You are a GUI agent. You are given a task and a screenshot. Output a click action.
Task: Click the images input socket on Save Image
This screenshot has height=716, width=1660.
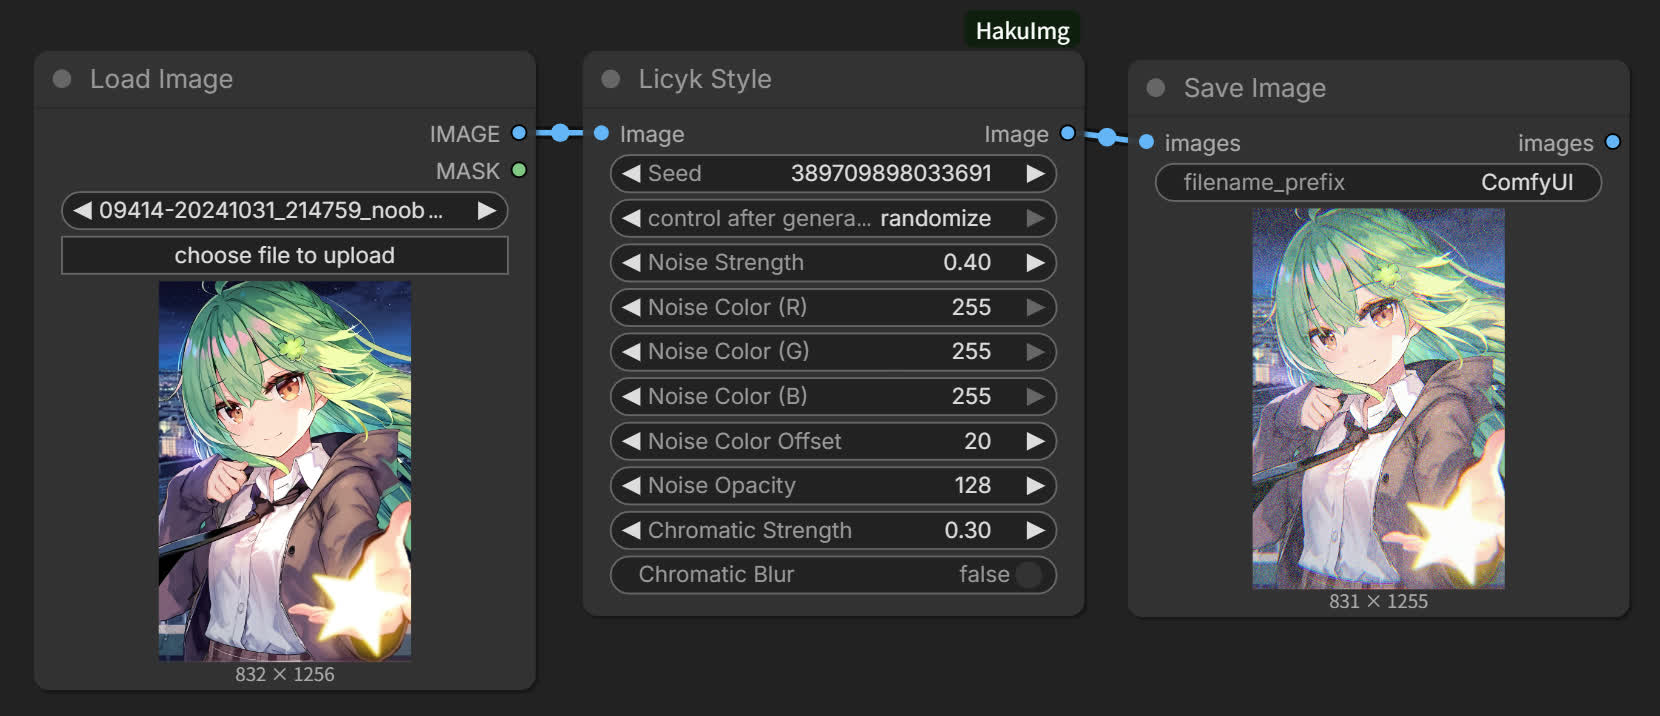[1147, 142]
